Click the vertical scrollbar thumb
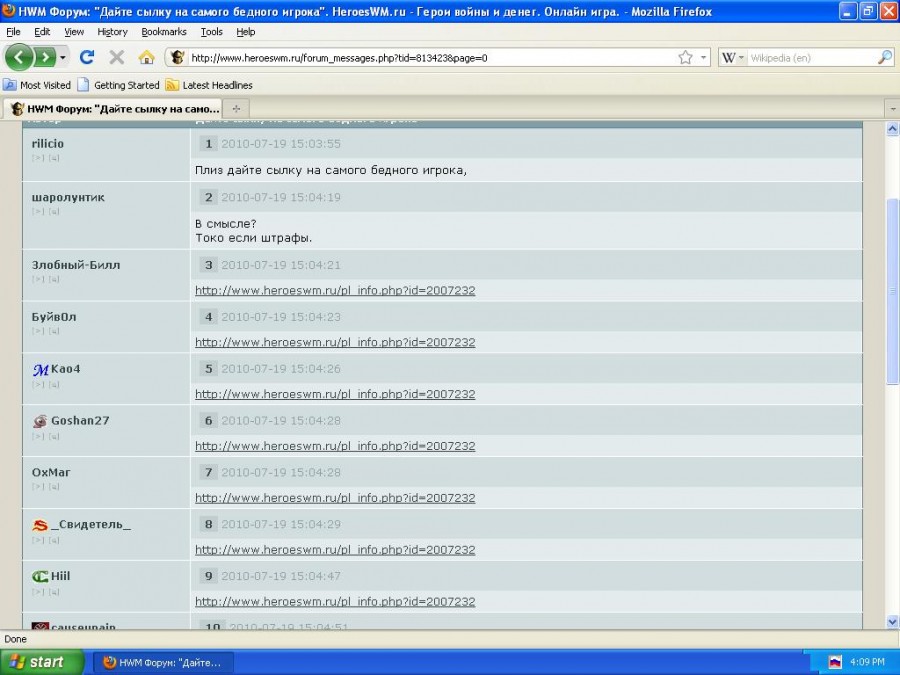900x675 pixels. [x=893, y=292]
